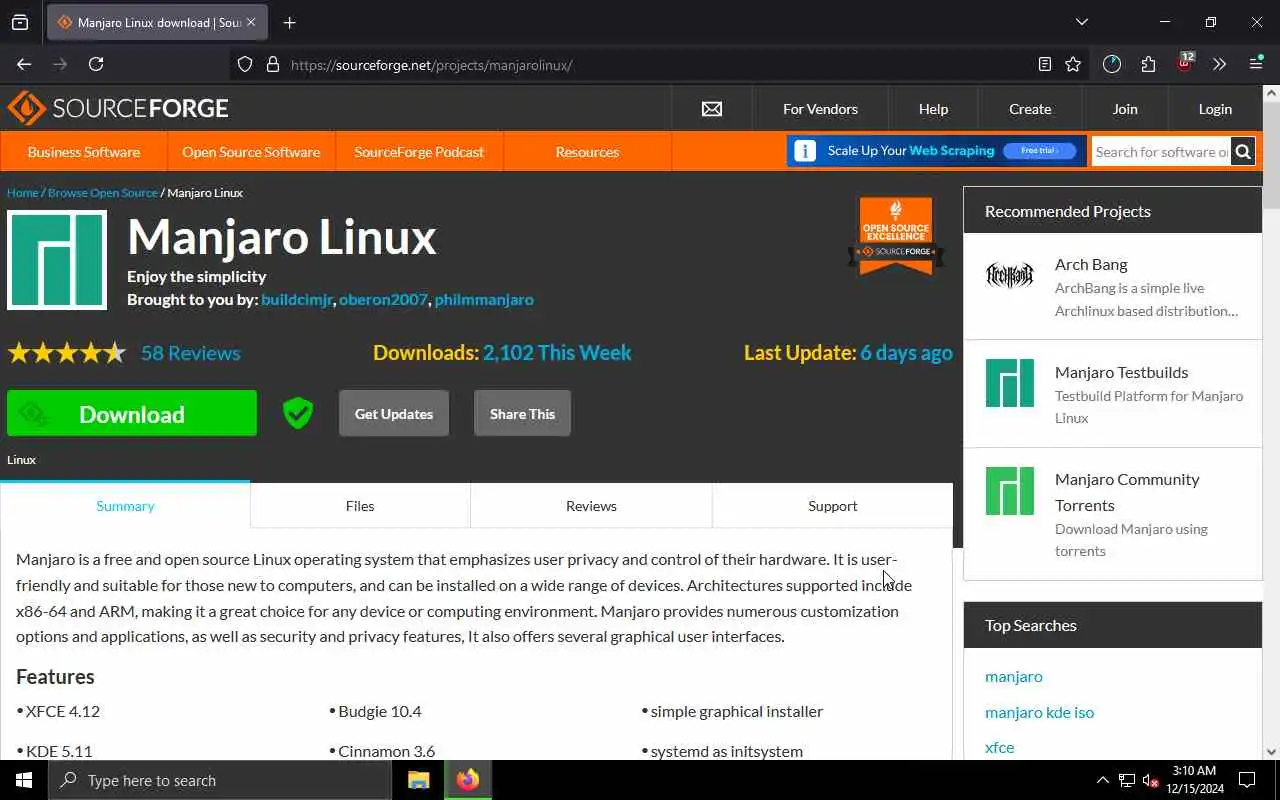Viewport: 1280px width, 800px height.
Task: Click the green Download button
Action: pos(132,414)
